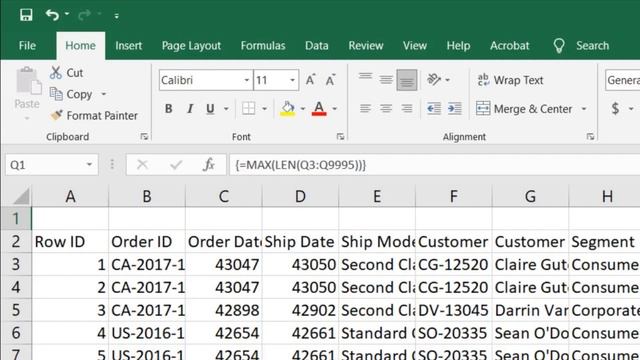Click Decrease Indent icon
640x360 pixels.
coord(433,109)
